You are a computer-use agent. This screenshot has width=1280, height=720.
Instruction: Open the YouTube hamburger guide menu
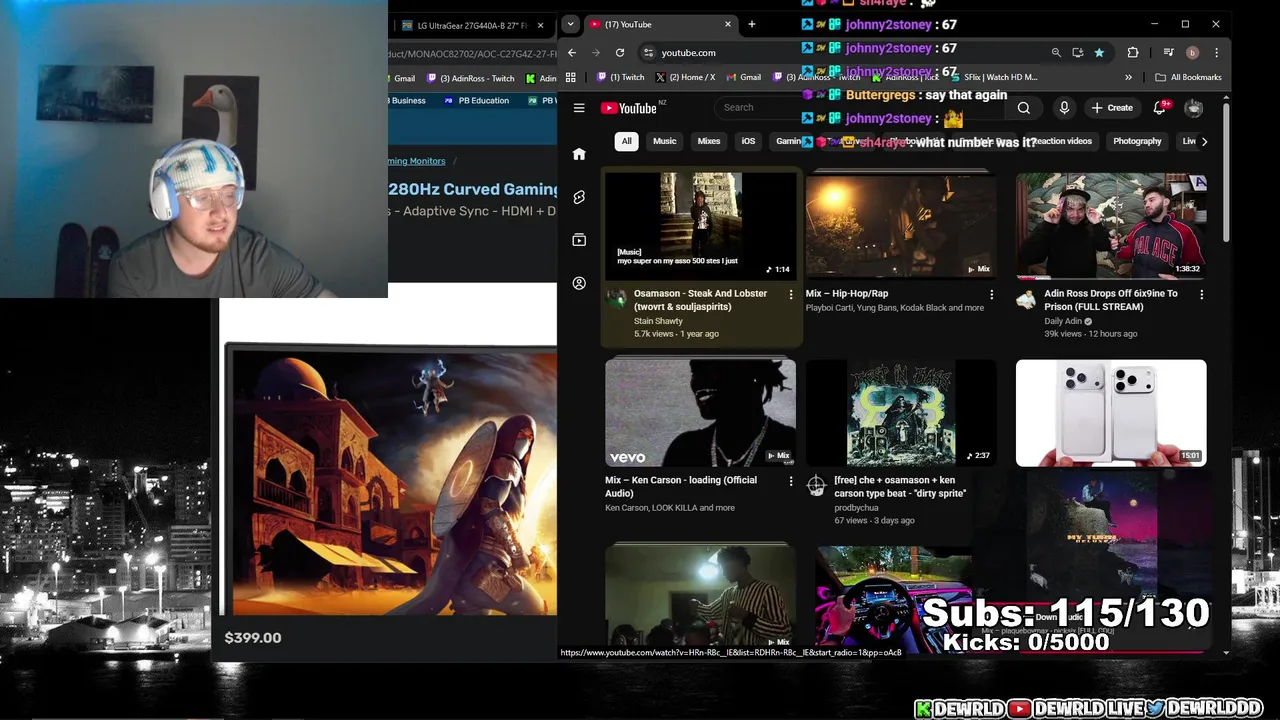click(579, 108)
